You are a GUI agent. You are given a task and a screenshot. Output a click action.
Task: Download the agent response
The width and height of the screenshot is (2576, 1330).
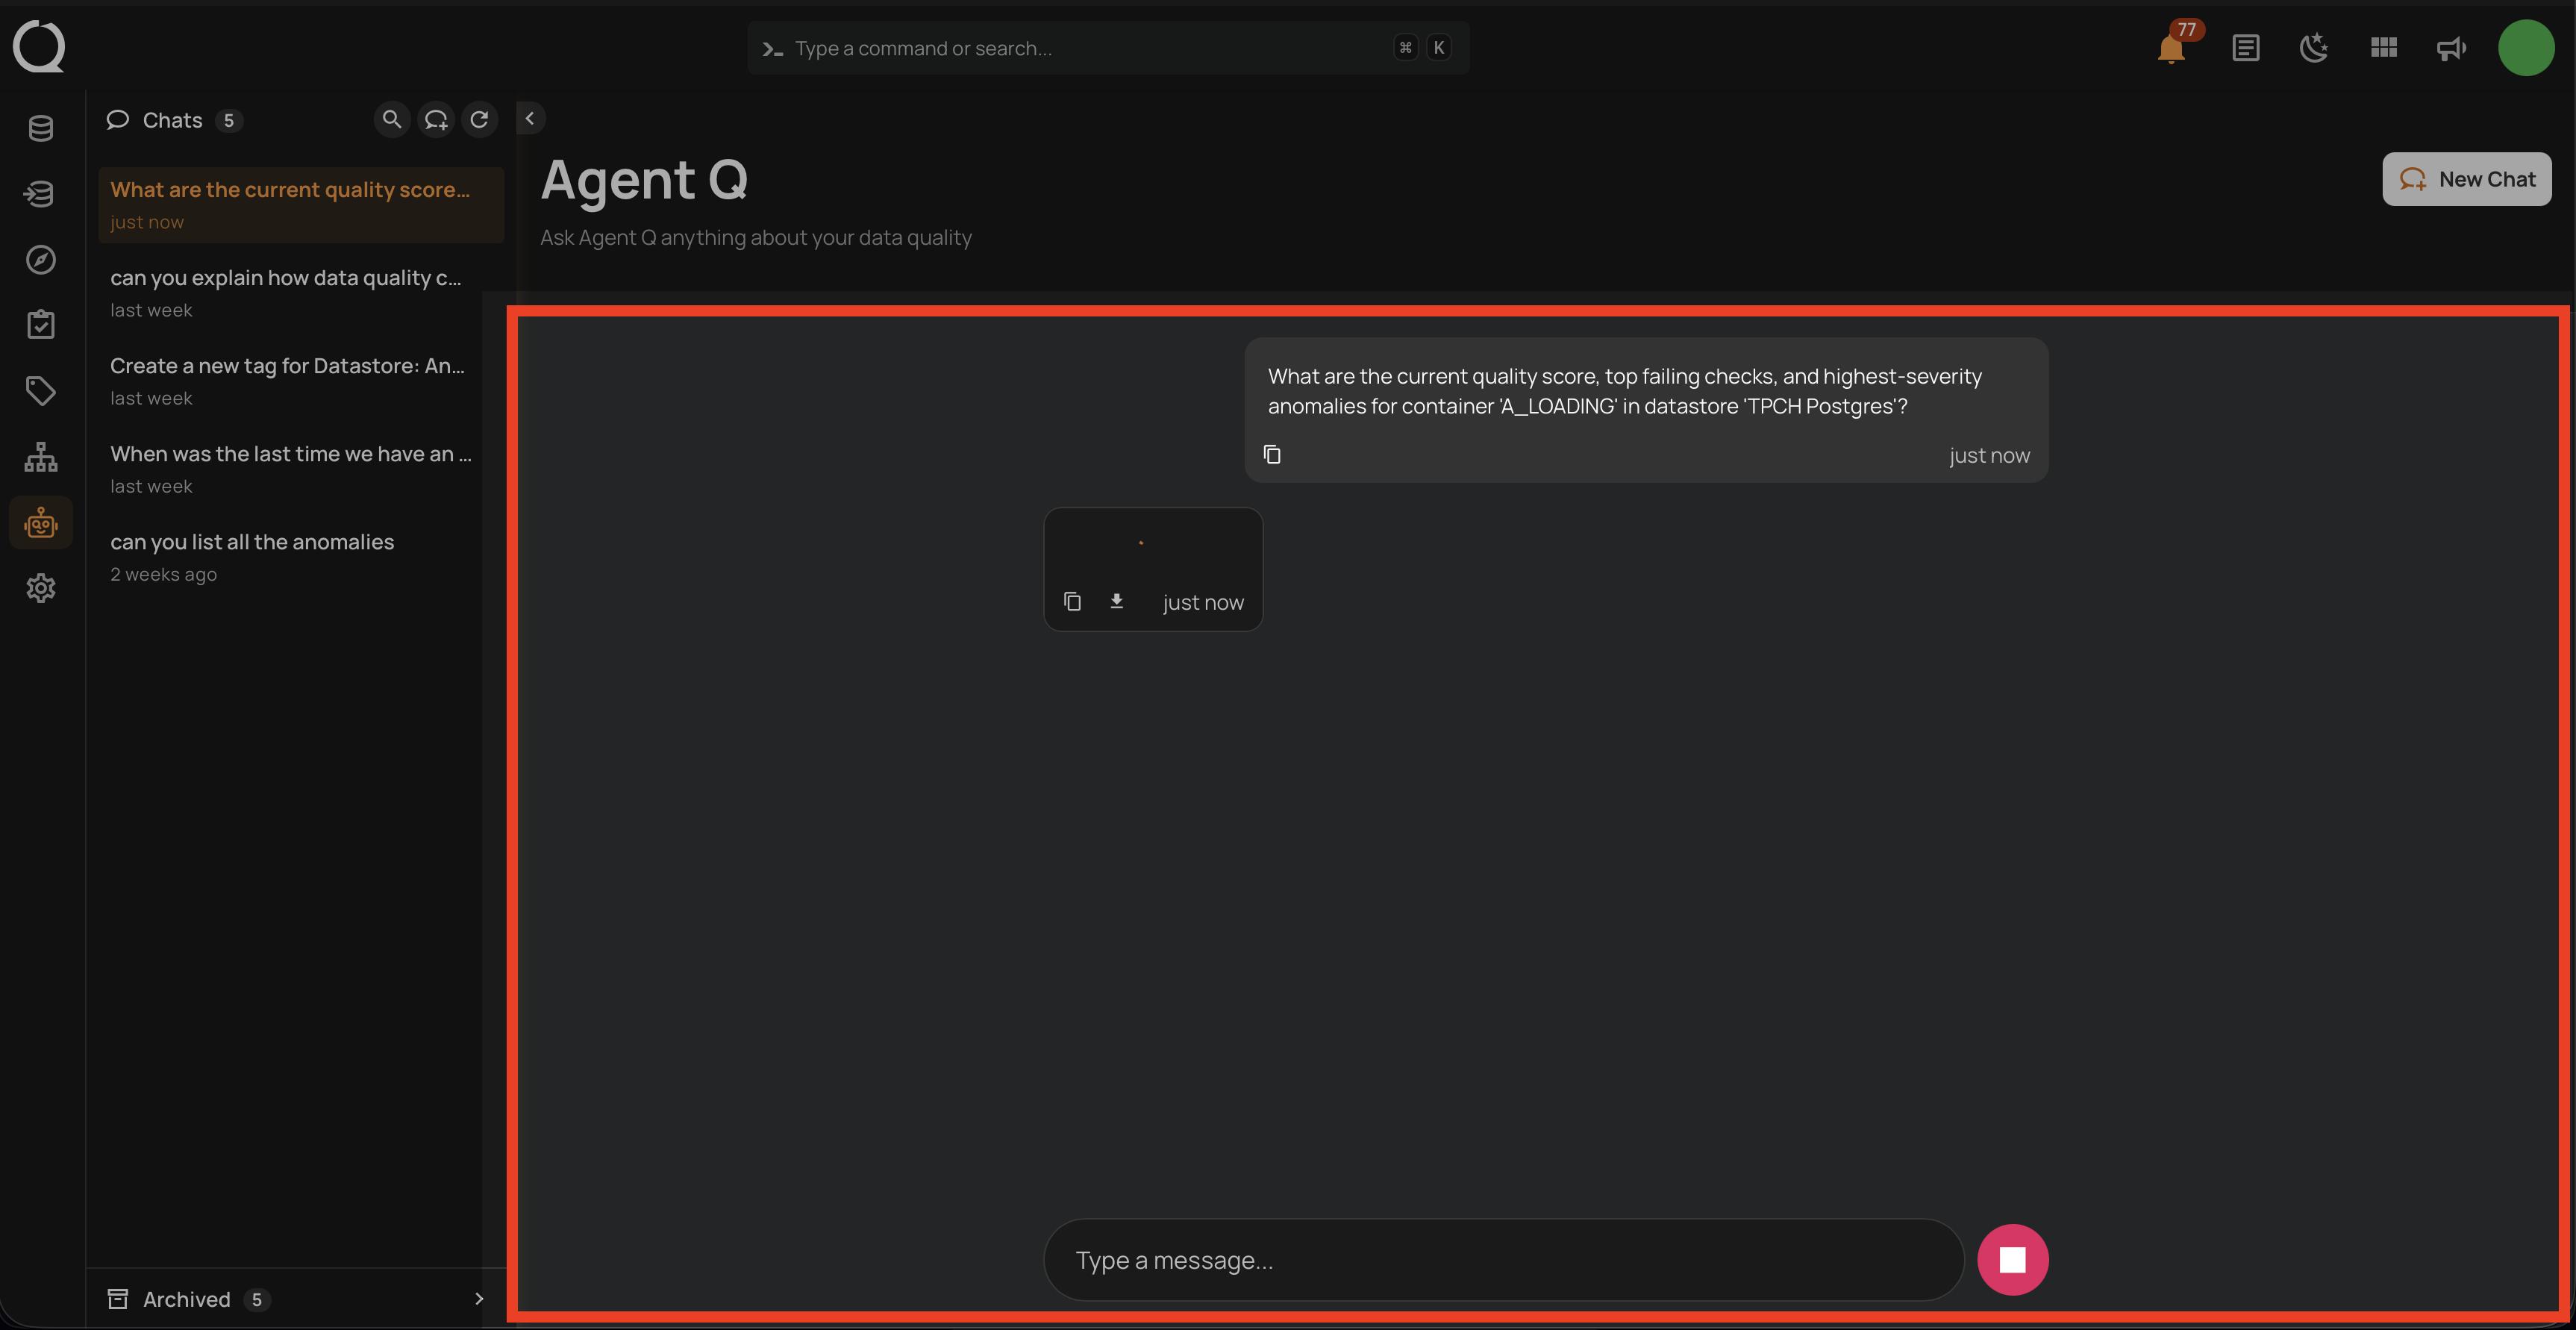(x=1117, y=601)
